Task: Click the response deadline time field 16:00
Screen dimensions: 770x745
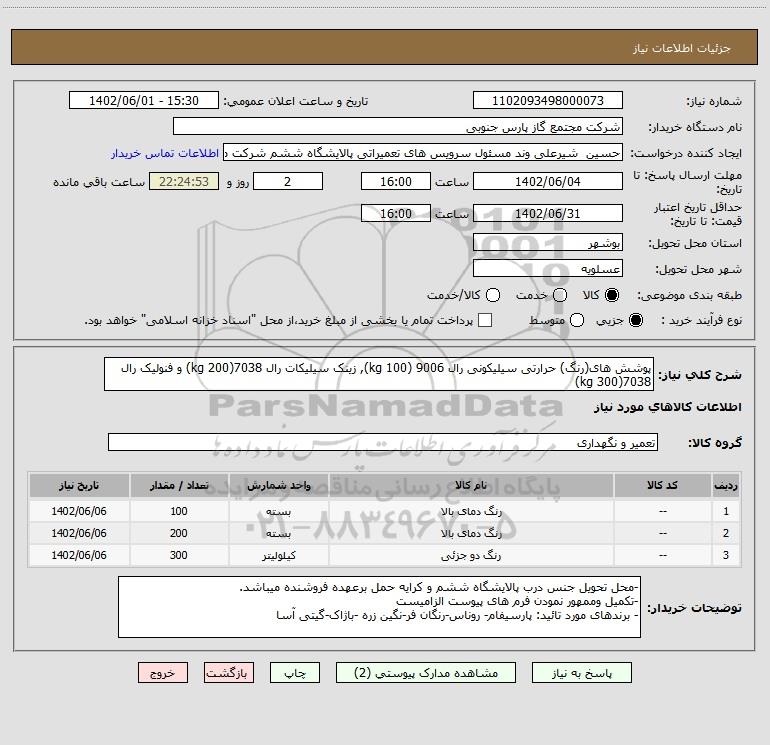Action: (396, 181)
